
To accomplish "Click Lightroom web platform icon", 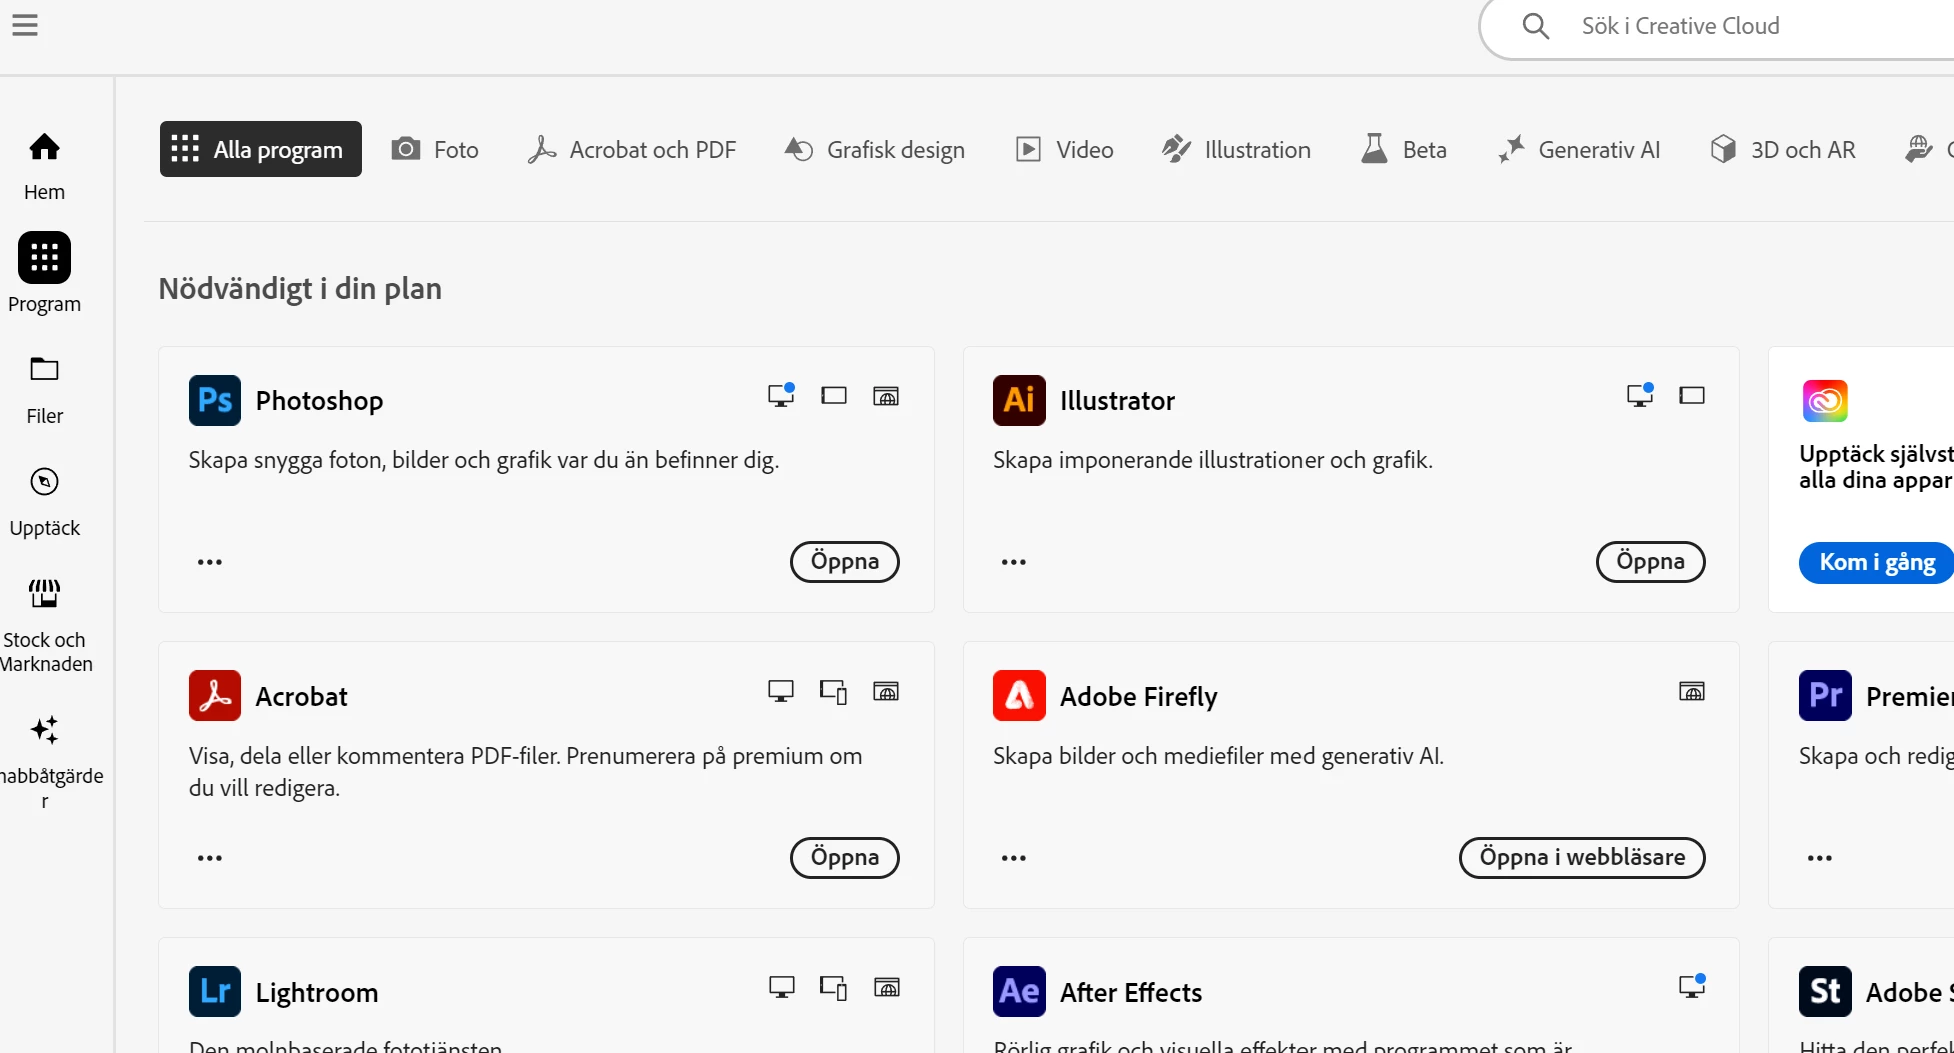I will click(886, 987).
